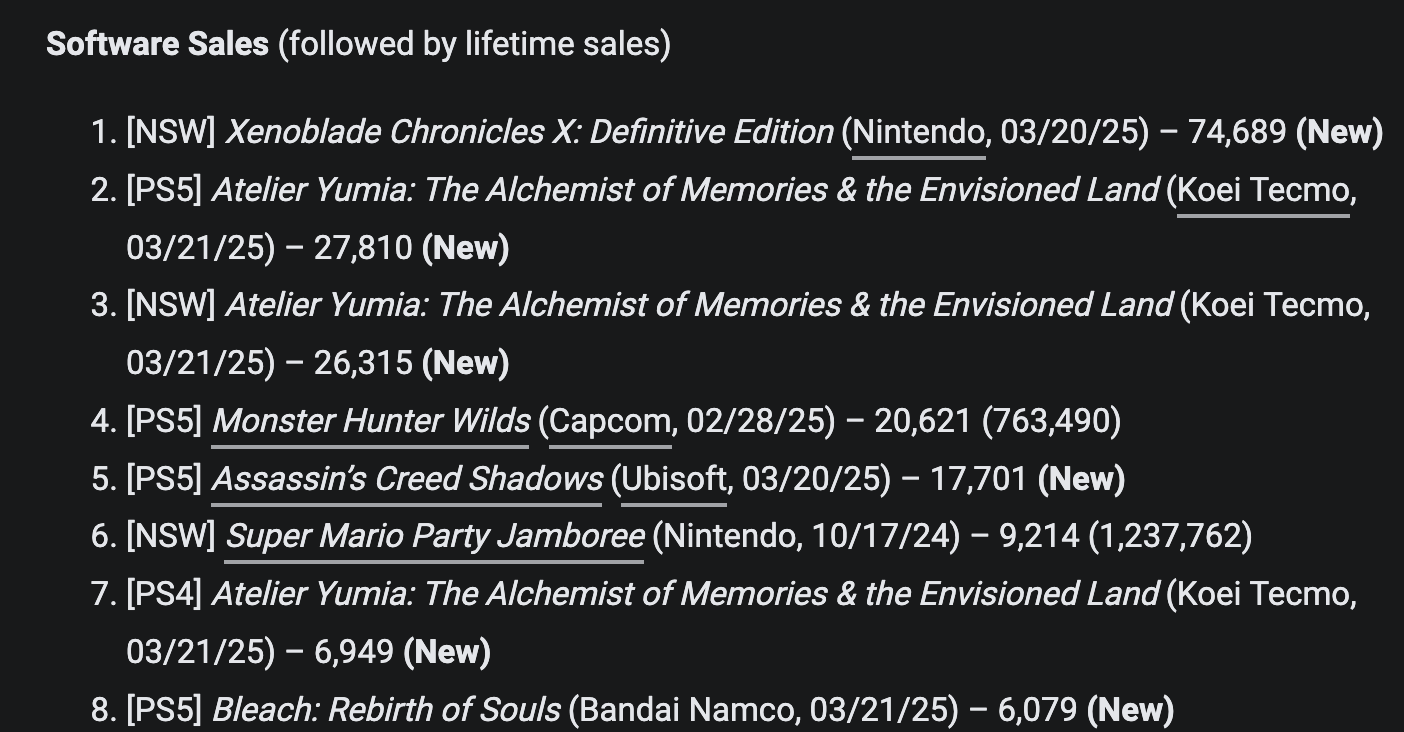Click the PS4 Atelier Yumia entry title

685,595
